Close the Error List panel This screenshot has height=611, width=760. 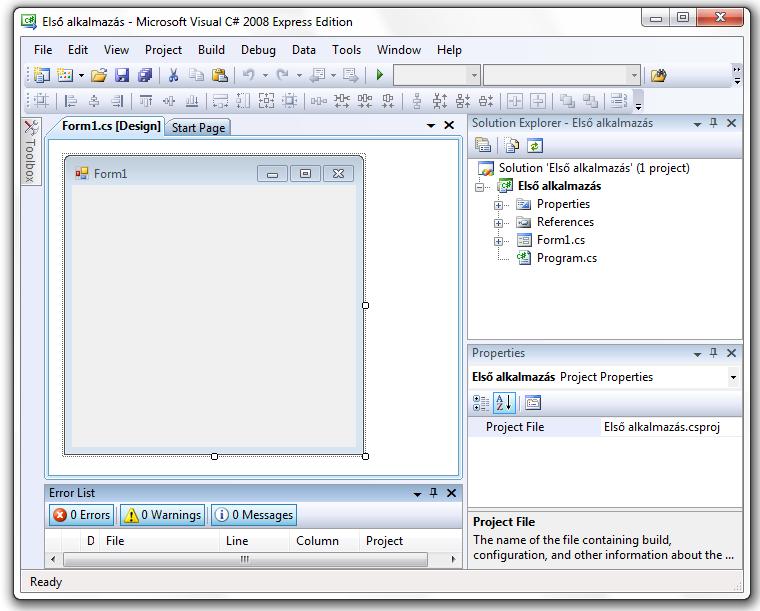451,493
